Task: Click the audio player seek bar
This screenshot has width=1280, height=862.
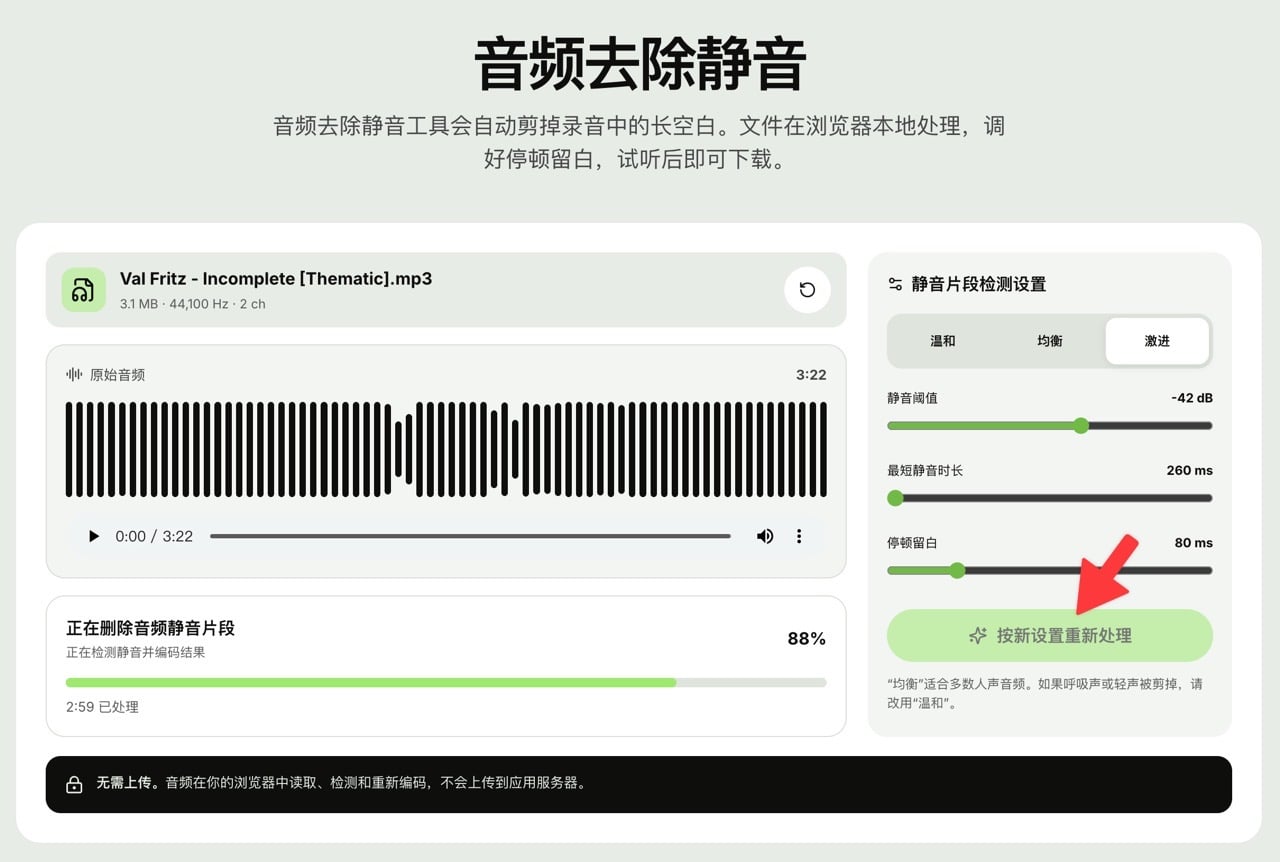Action: 470,536
